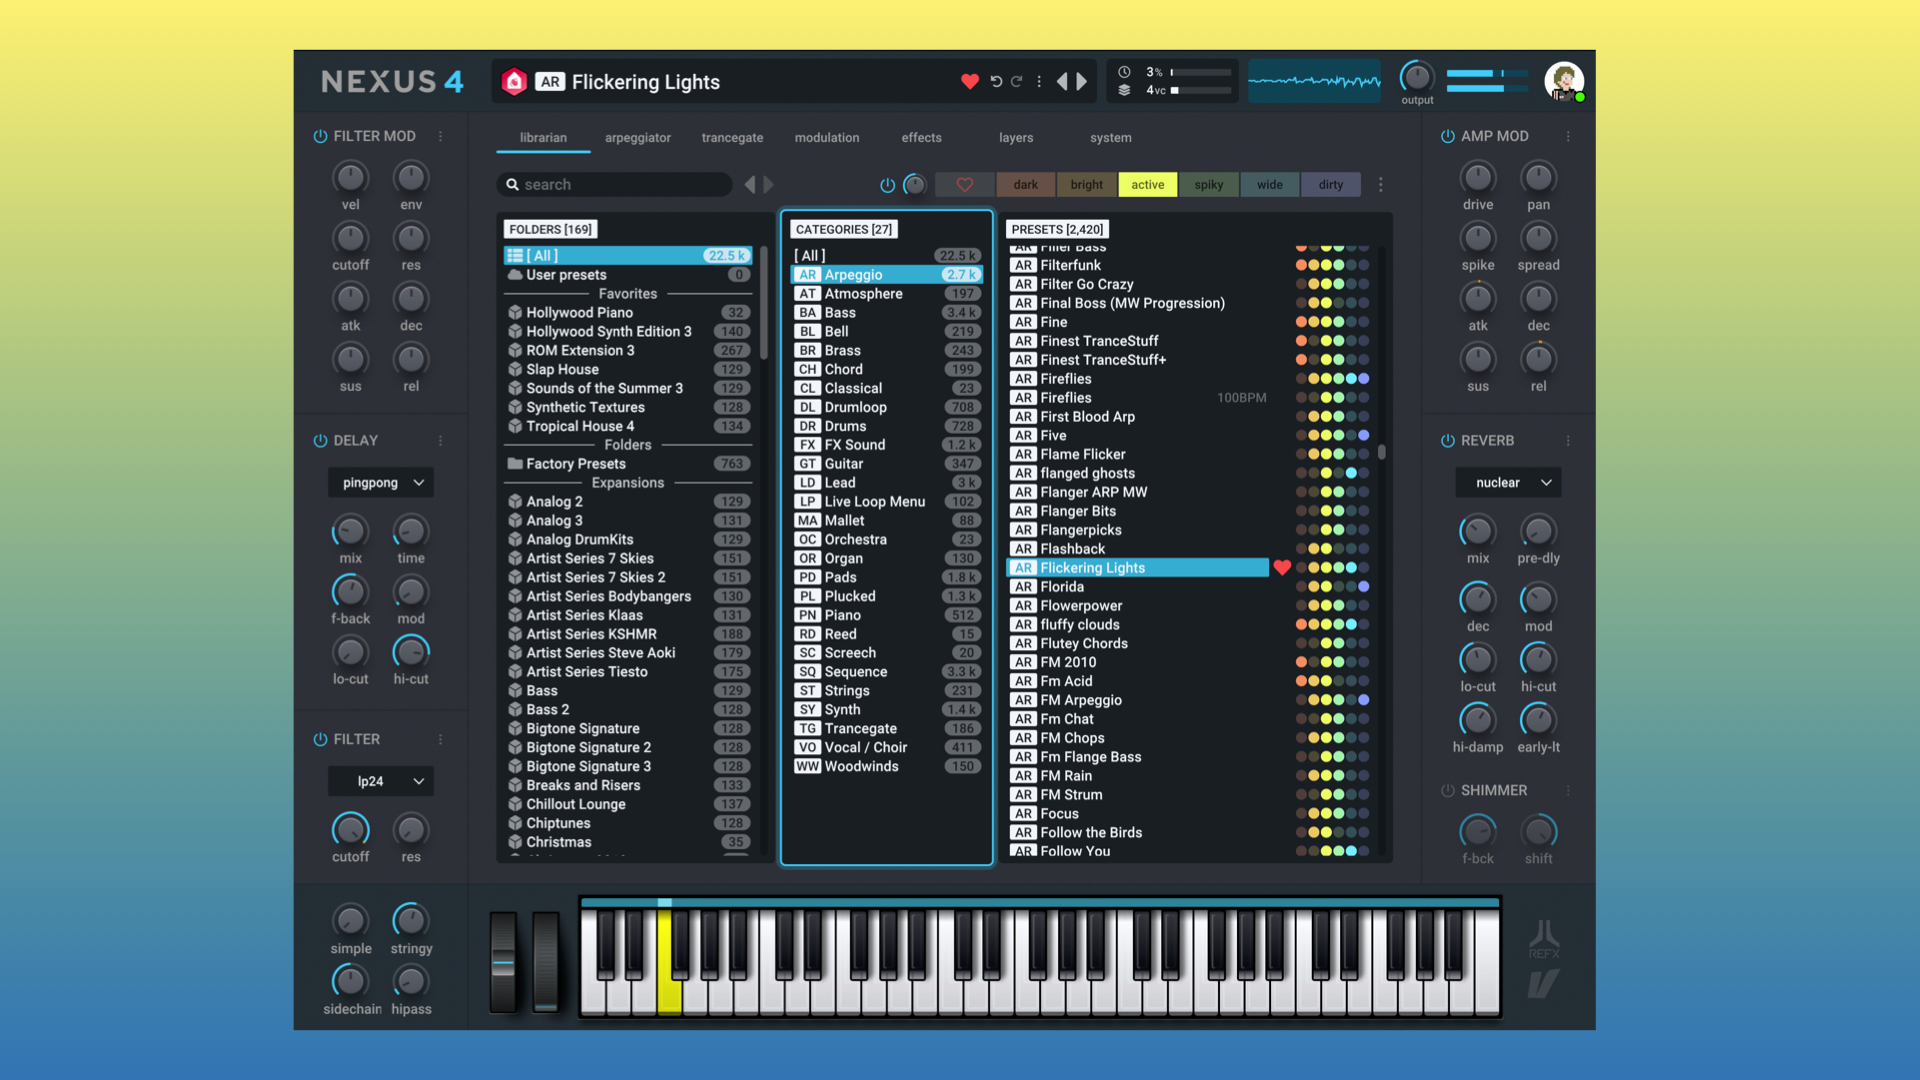Click the voices layers icon in the header

pyautogui.click(x=1124, y=90)
